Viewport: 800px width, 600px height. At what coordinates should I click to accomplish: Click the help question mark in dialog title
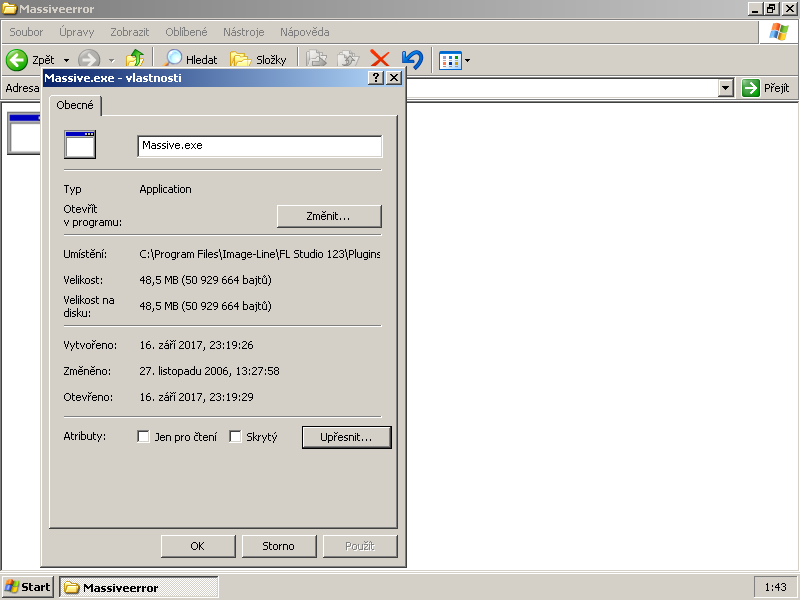[x=376, y=78]
